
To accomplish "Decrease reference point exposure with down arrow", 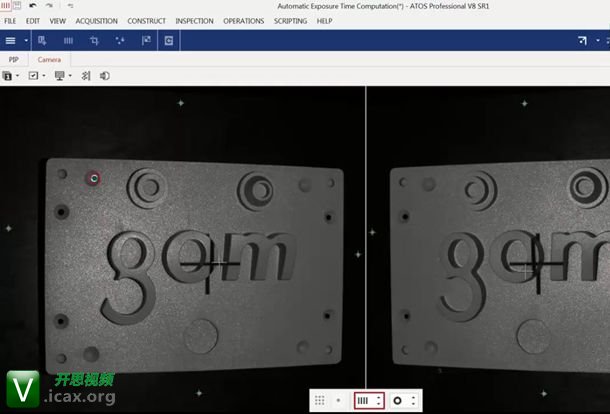I will [x=413, y=404].
